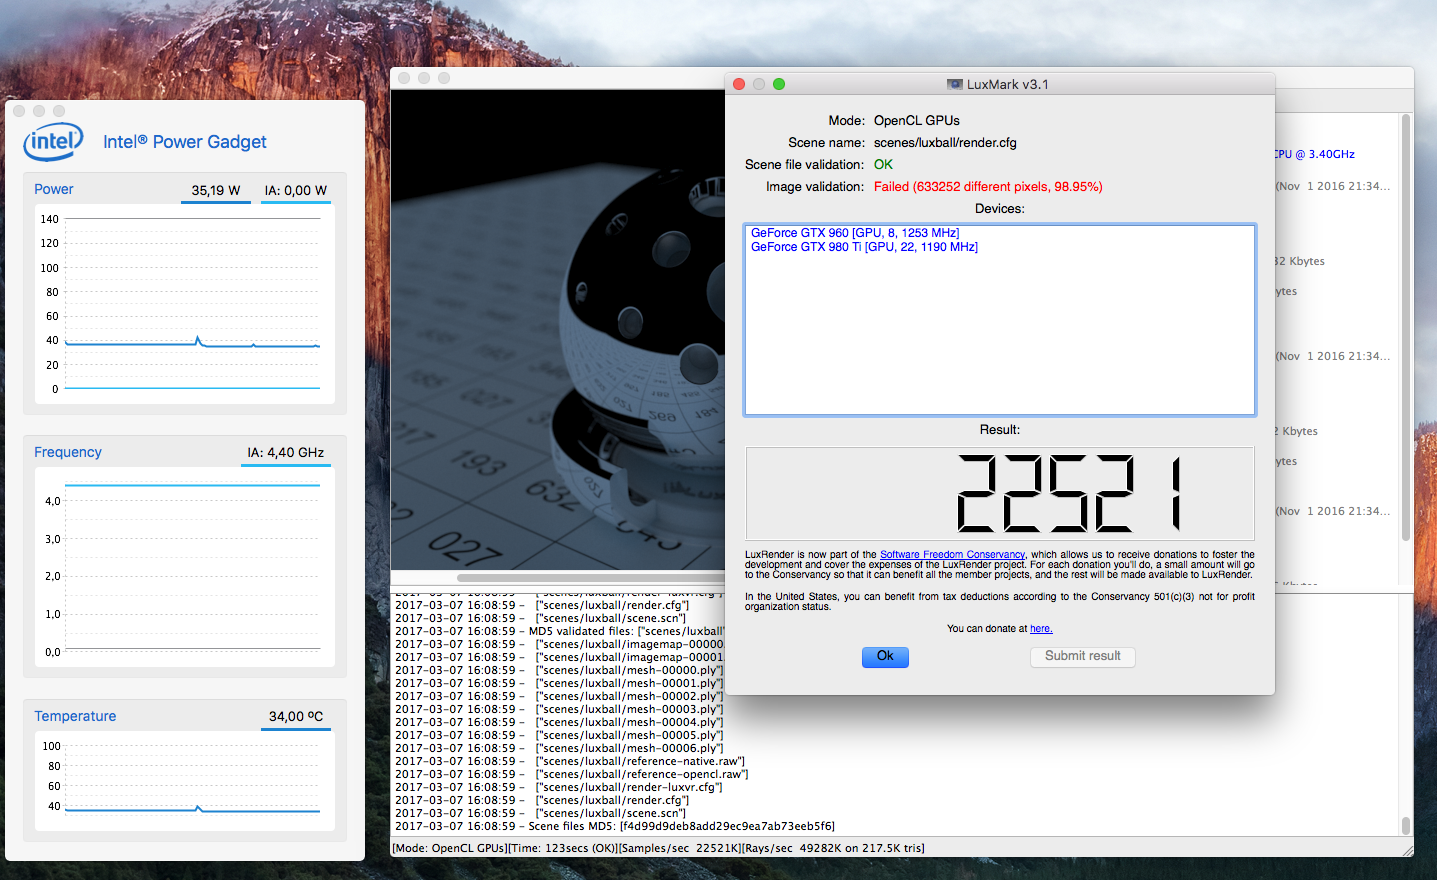Viewport: 1437px width, 880px height.
Task: Minimize the Intel Power Gadget window
Action: (x=39, y=111)
